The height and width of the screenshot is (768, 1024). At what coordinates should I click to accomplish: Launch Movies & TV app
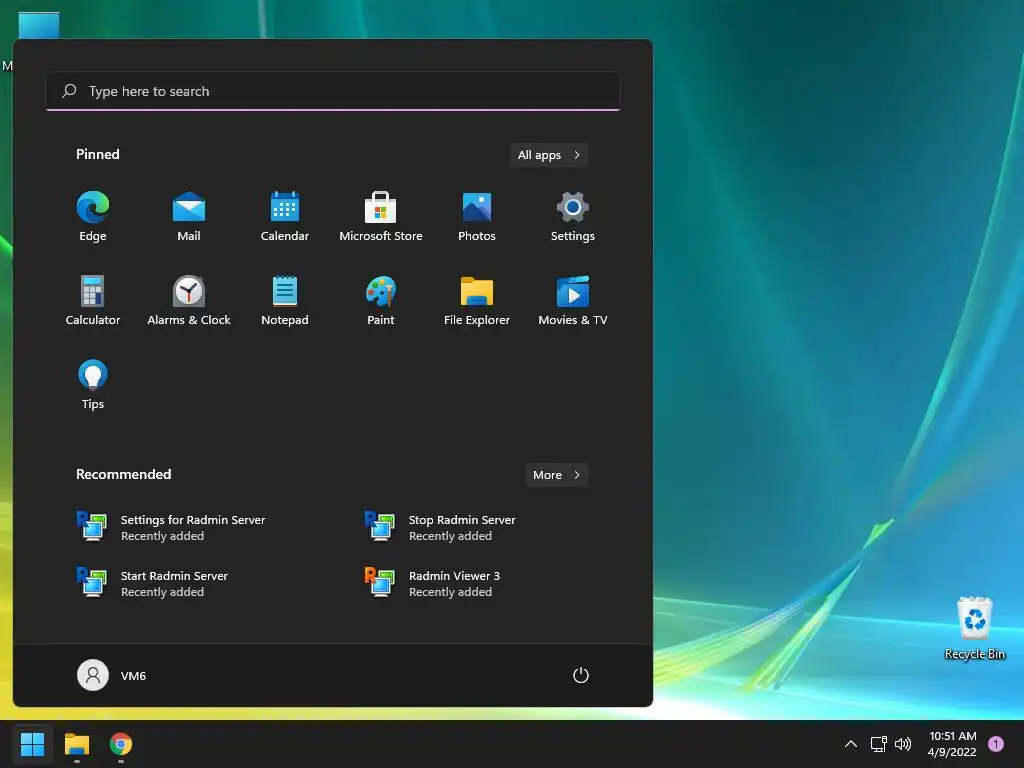(x=573, y=300)
